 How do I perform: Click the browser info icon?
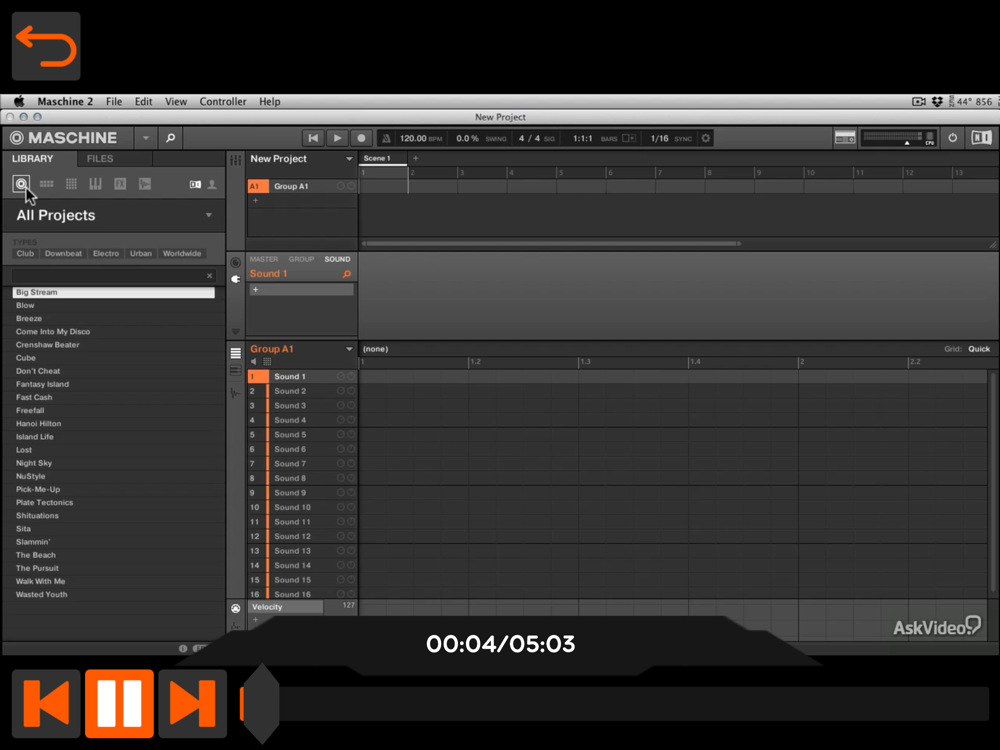pyautogui.click(x=183, y=649)
